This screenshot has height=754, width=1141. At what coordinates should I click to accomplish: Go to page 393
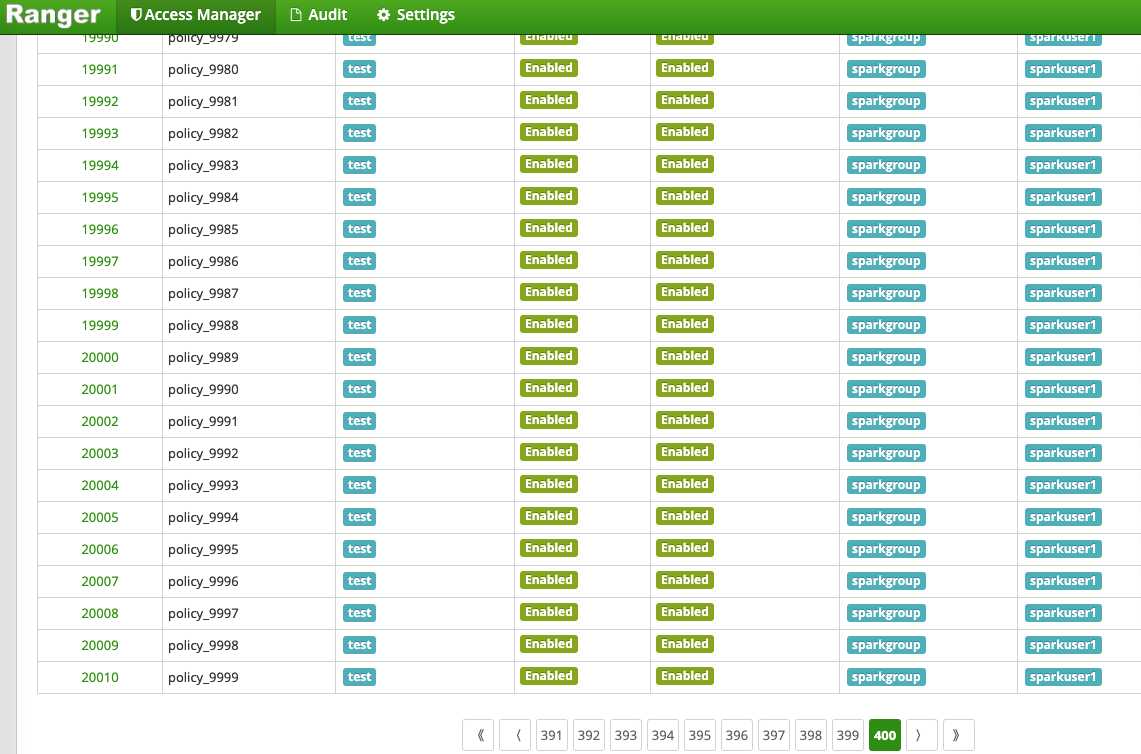pos(626,735)
